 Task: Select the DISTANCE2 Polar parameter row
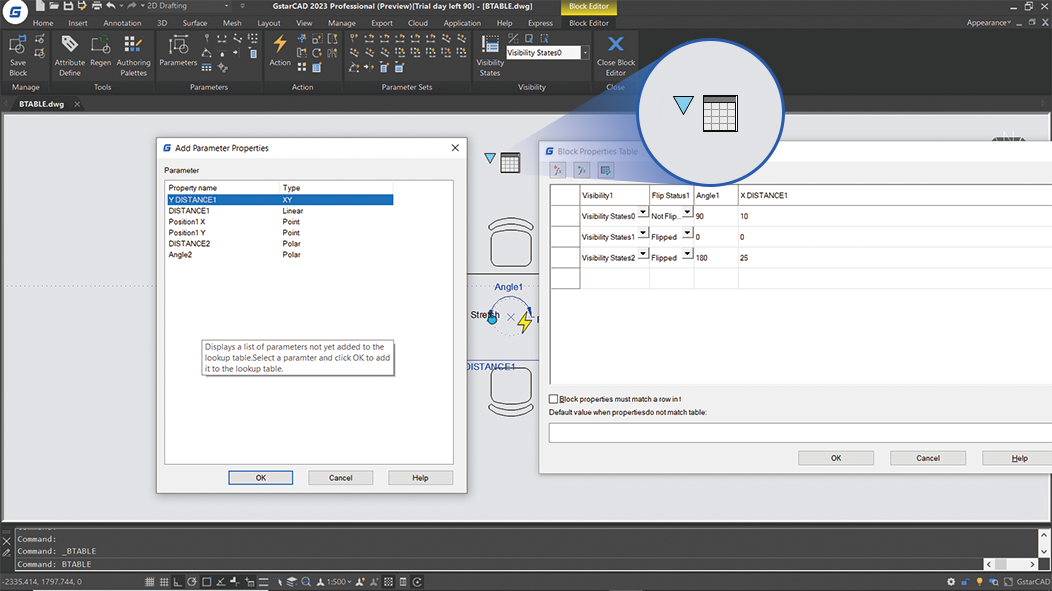(280, 244)
